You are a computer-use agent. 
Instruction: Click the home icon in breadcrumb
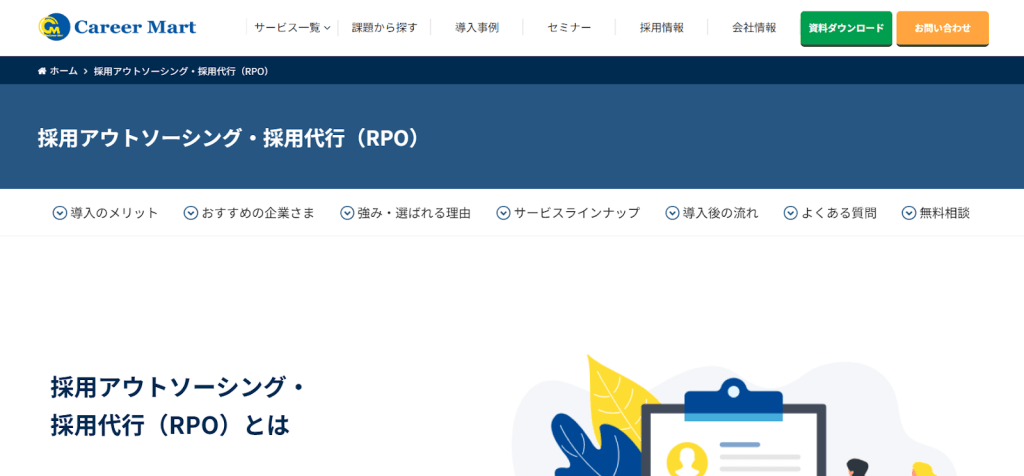[x=42, y=71]
